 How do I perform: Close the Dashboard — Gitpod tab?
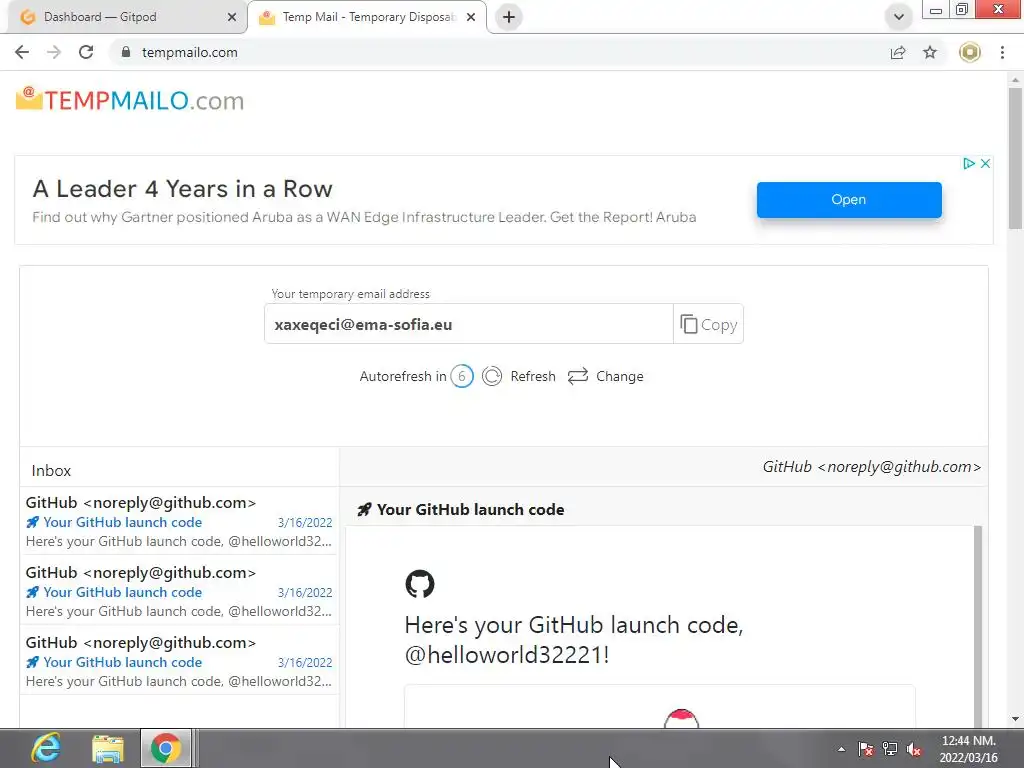click(x=232, y=17)
